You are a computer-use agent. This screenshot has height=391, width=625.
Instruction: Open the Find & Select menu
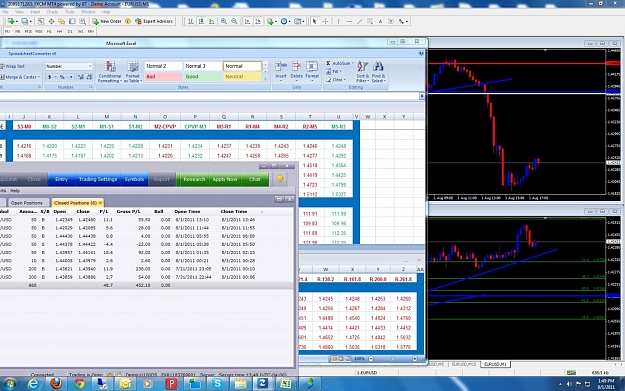click(378, 72)
